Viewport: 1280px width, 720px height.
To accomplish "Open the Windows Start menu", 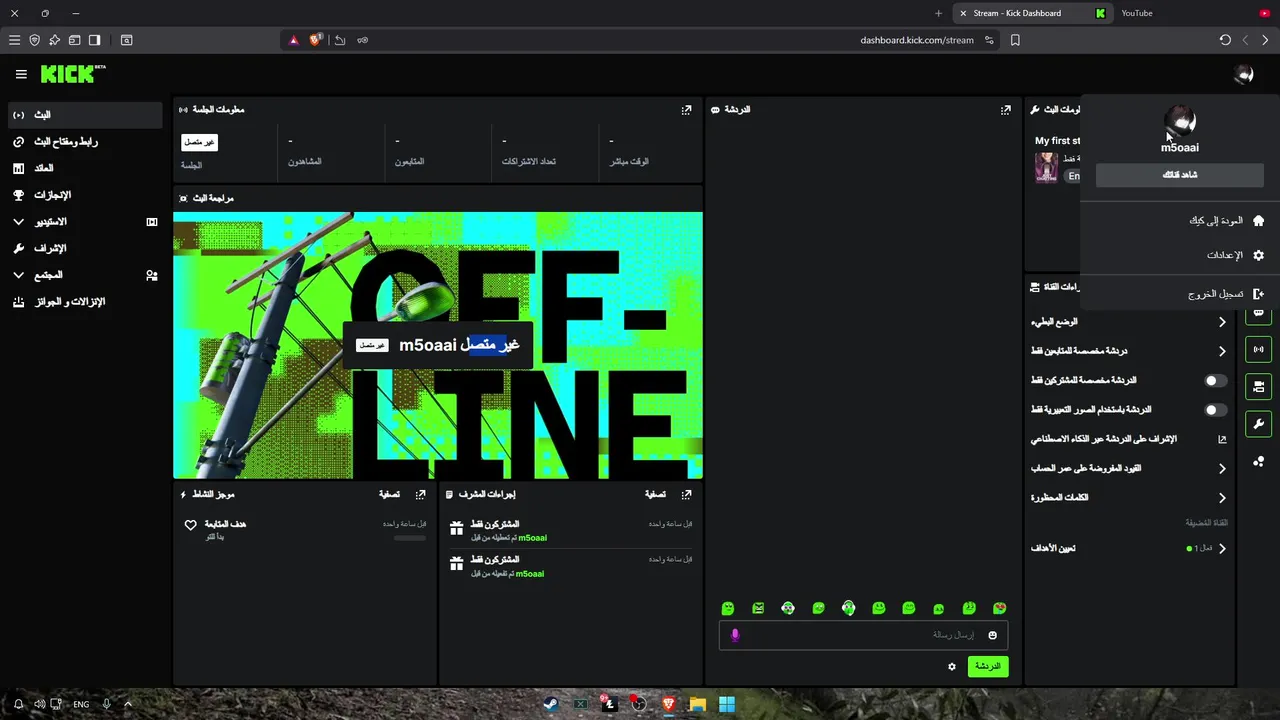I will click(x=727, y=704).
